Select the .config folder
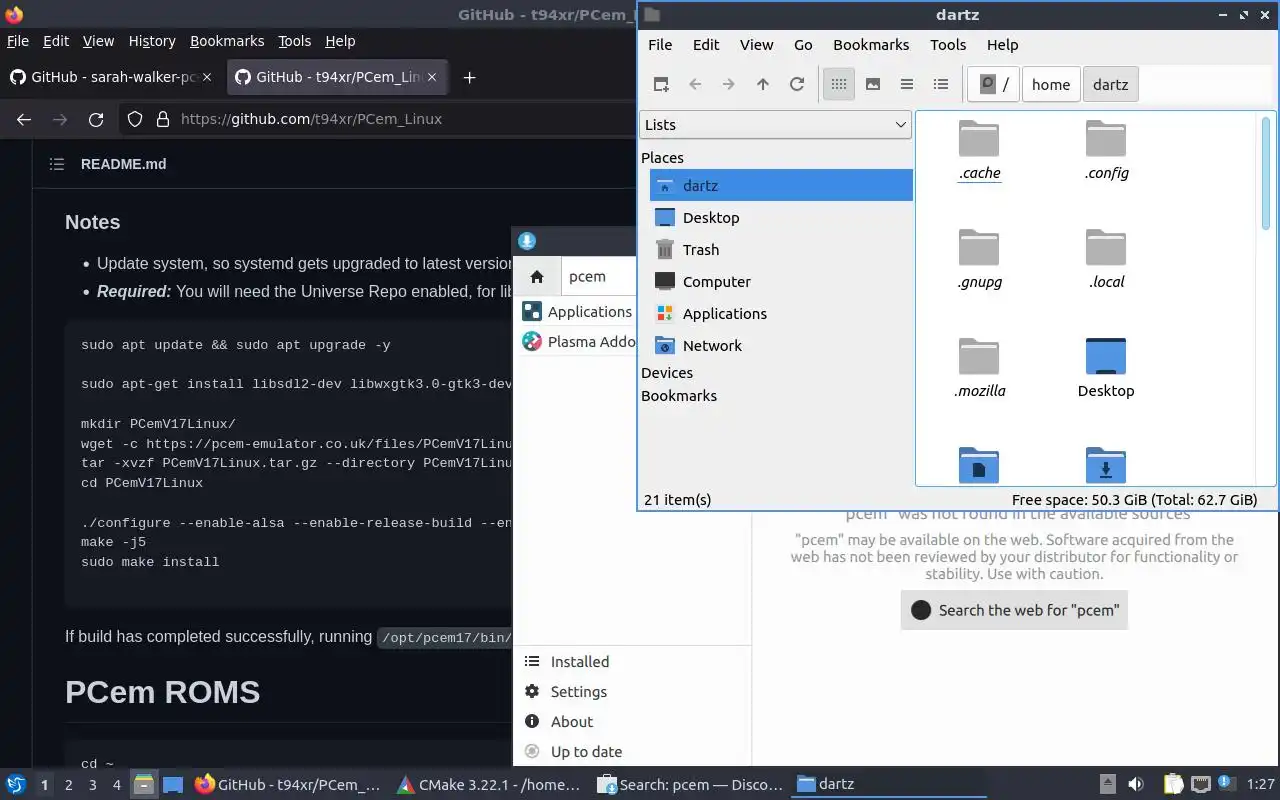This screenshot has height=800, width=1280. tap(1106, 150)
